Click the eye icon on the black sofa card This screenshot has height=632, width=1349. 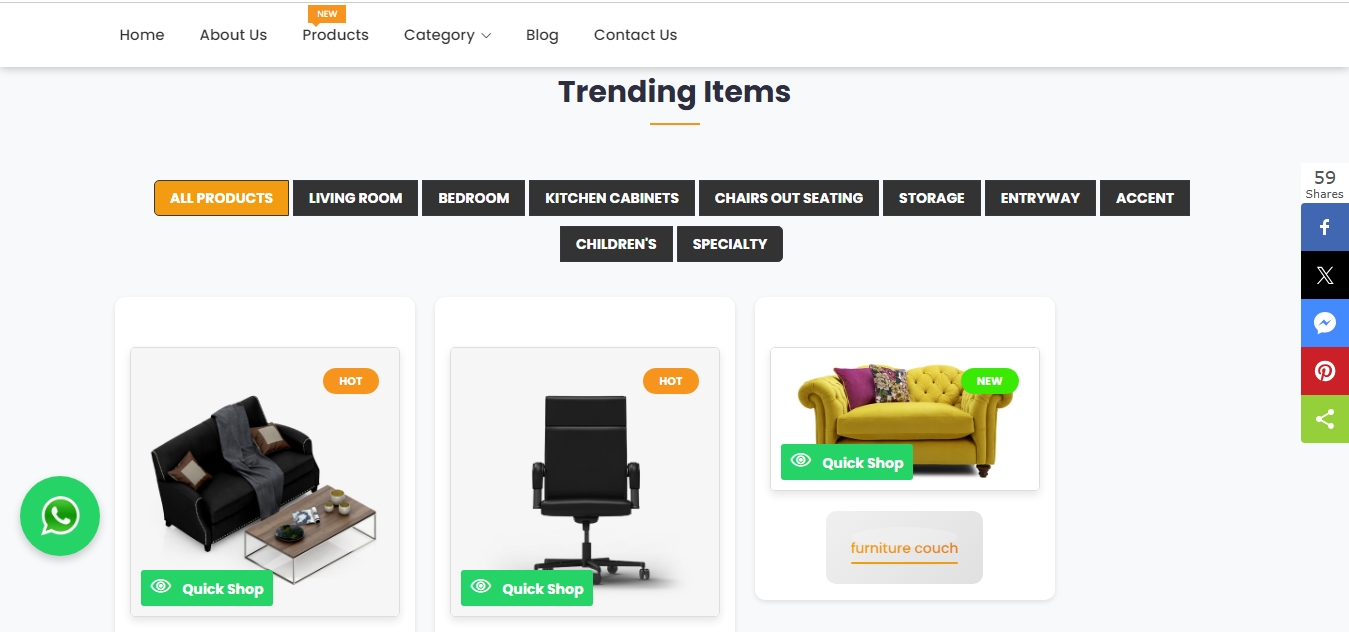[x=161, y=588]
